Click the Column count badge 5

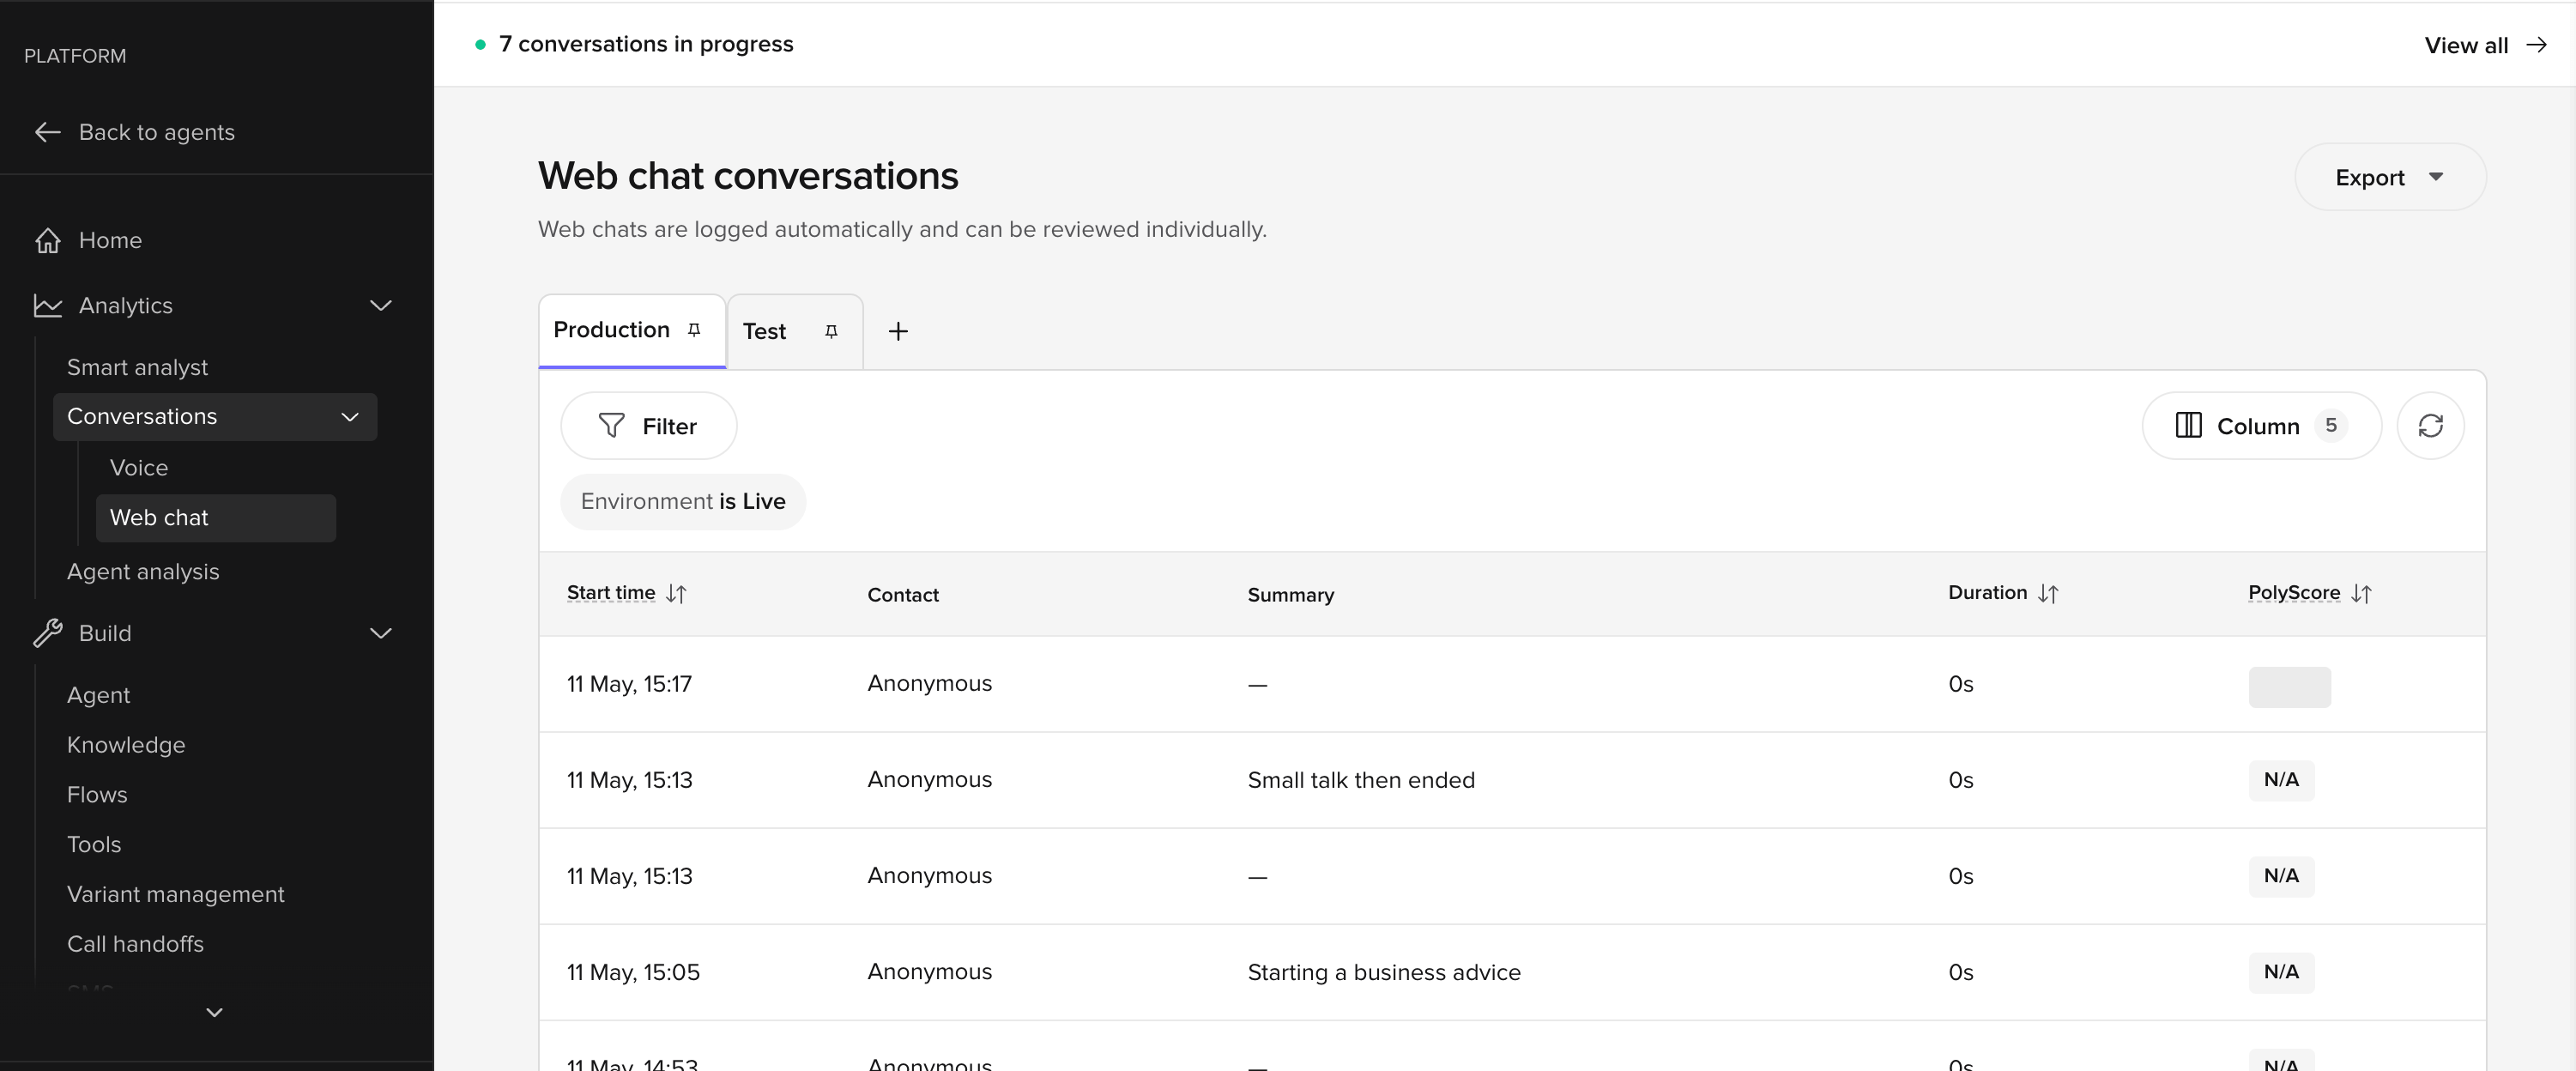2330,426
